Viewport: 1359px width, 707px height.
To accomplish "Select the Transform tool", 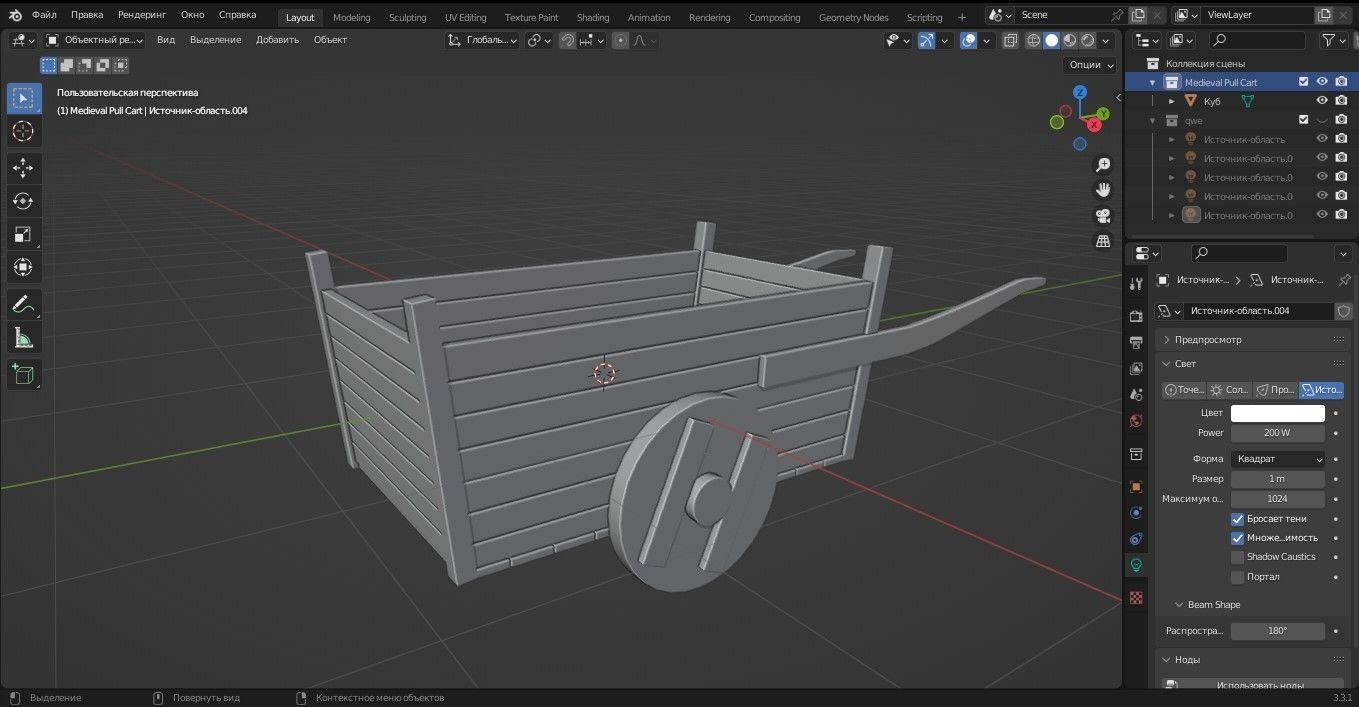I will pyautogui.click(x=24, y=267).
